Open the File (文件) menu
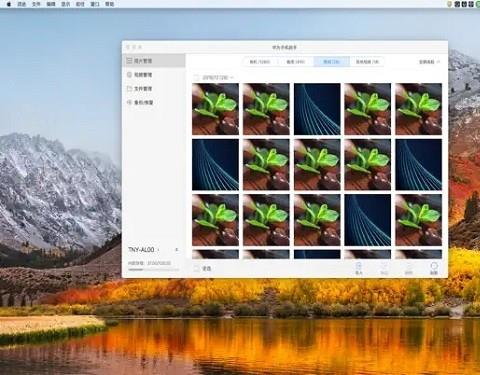Viewport: 480px width, 375px height. 36,4
